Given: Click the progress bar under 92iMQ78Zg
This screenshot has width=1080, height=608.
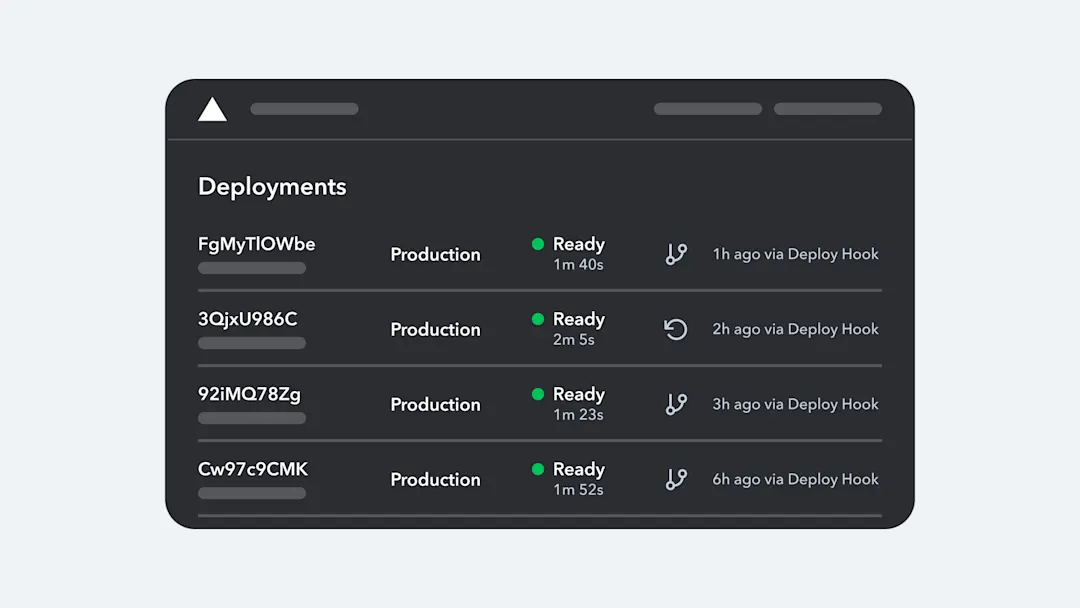Looking at the screenshot, I should [x=251, y=418].
